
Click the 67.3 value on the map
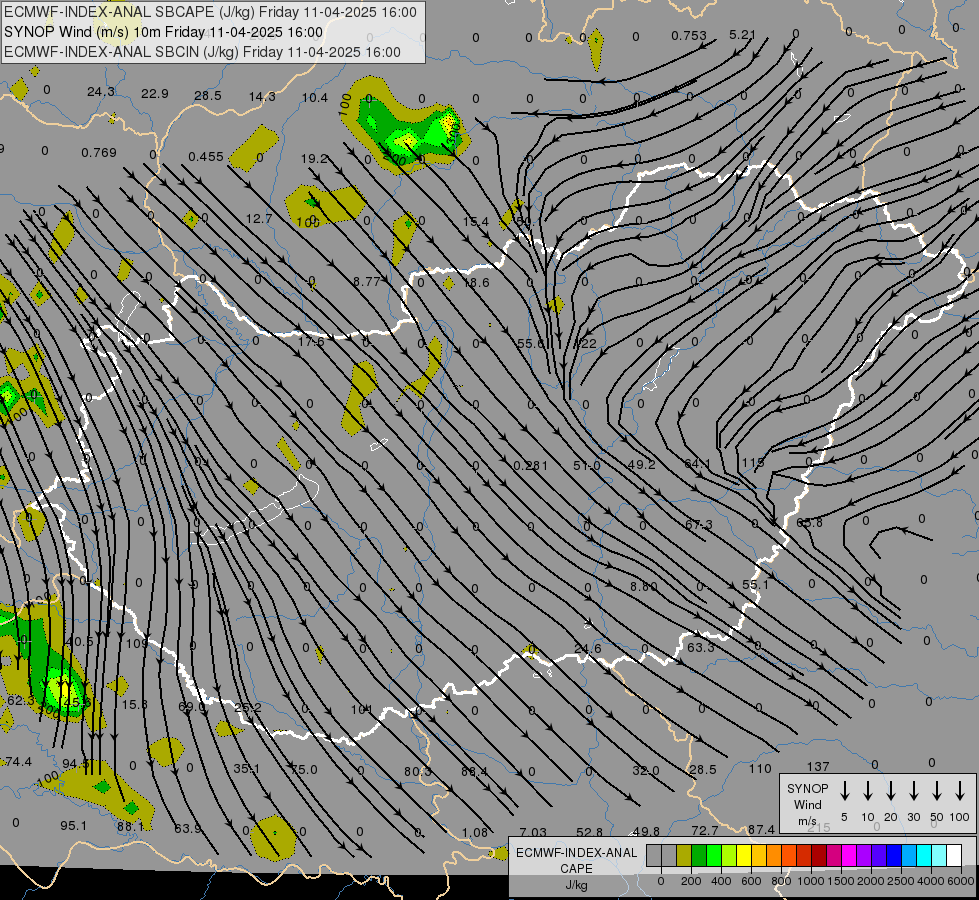click(699, 524)
